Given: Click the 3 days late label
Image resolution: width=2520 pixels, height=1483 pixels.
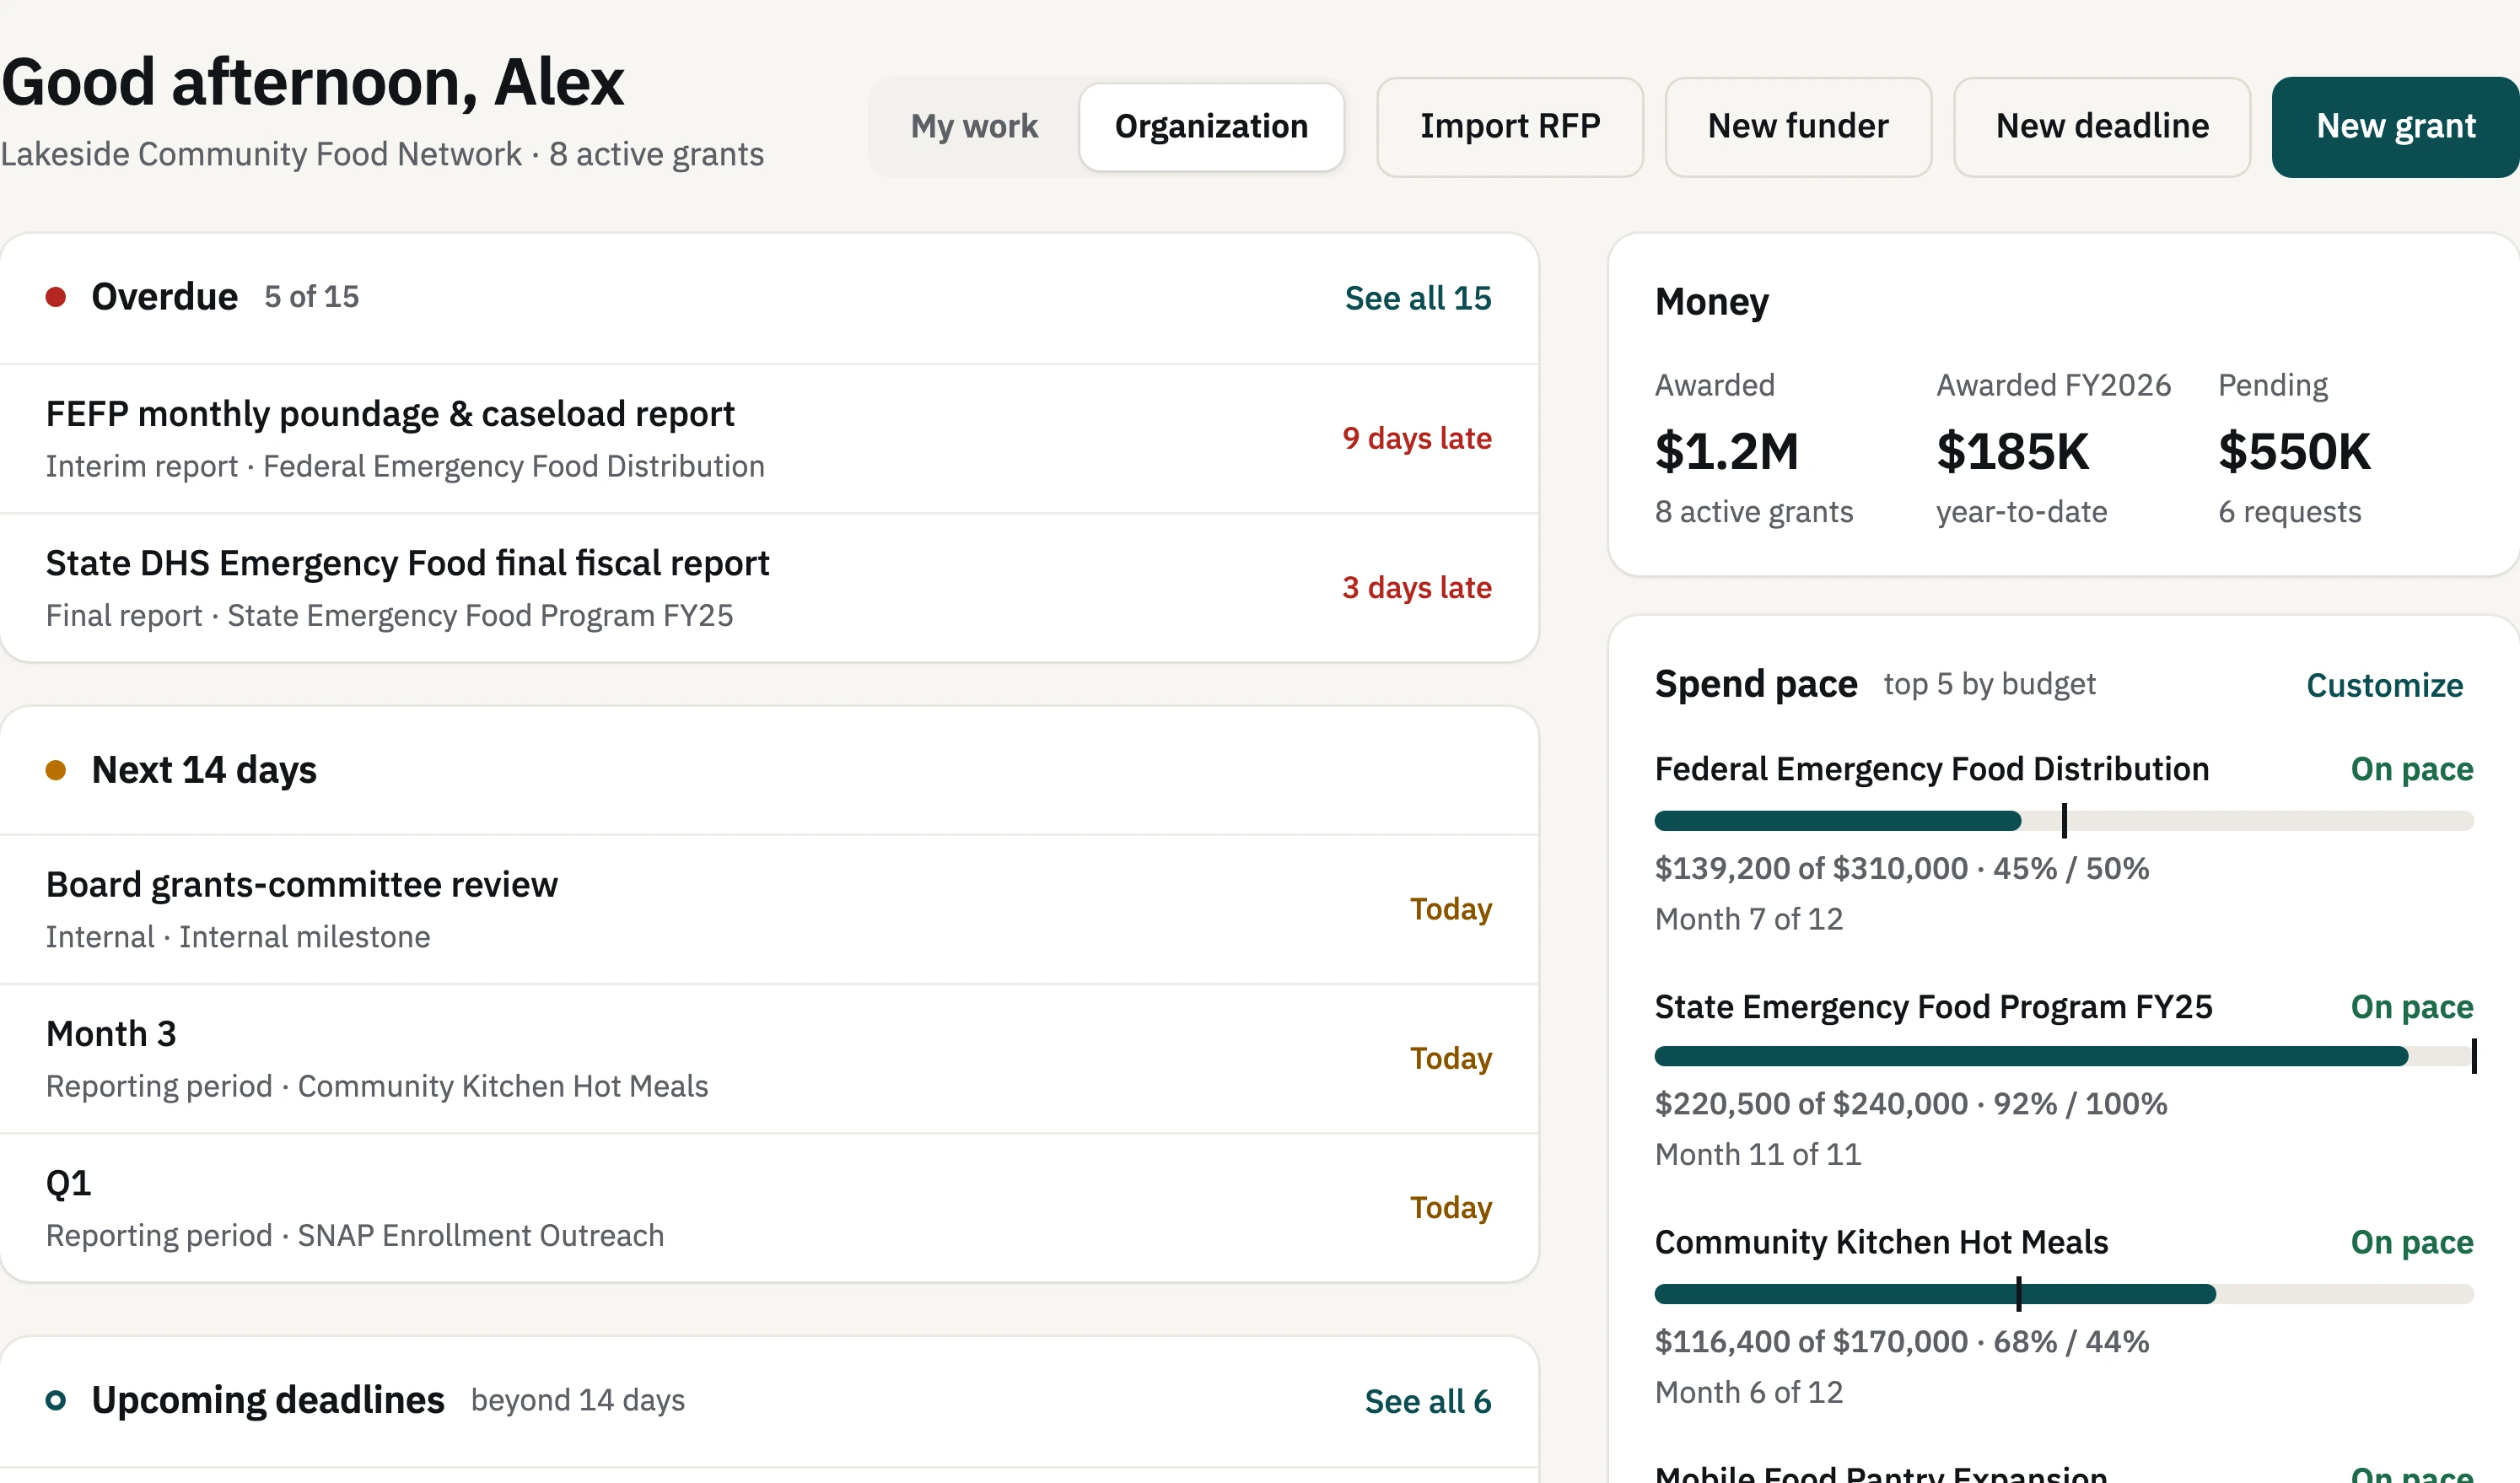Looking at the screenshot, I should [x=1416, y=587].
